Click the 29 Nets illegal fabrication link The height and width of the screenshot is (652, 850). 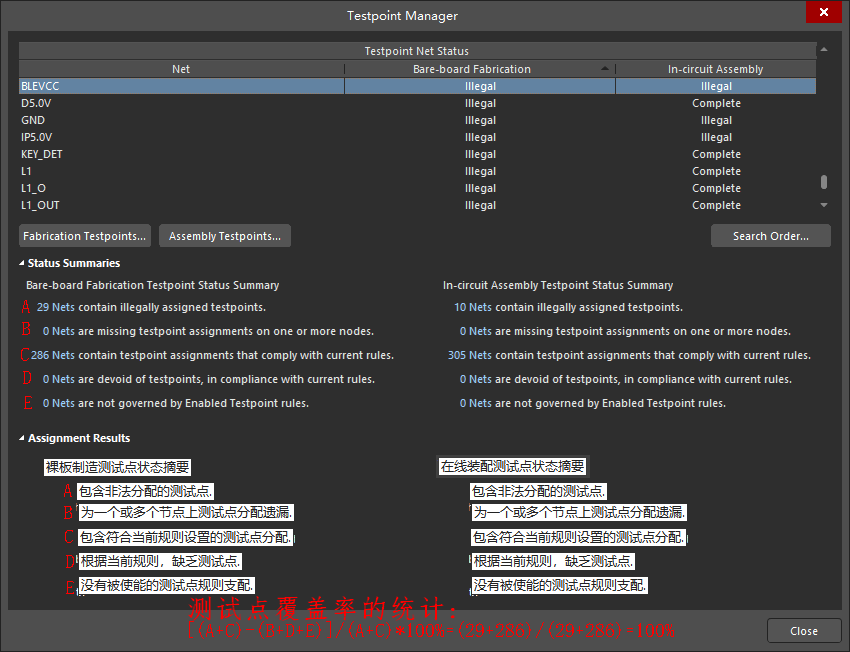56,307
